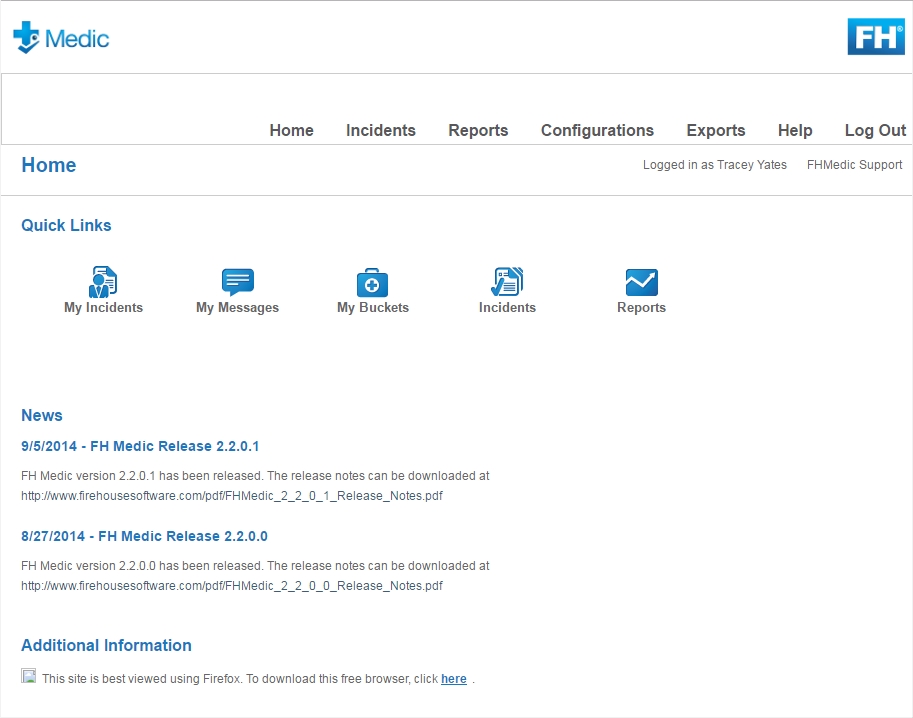
Task: Click the Home page title heading
Action: coord(49,165)
